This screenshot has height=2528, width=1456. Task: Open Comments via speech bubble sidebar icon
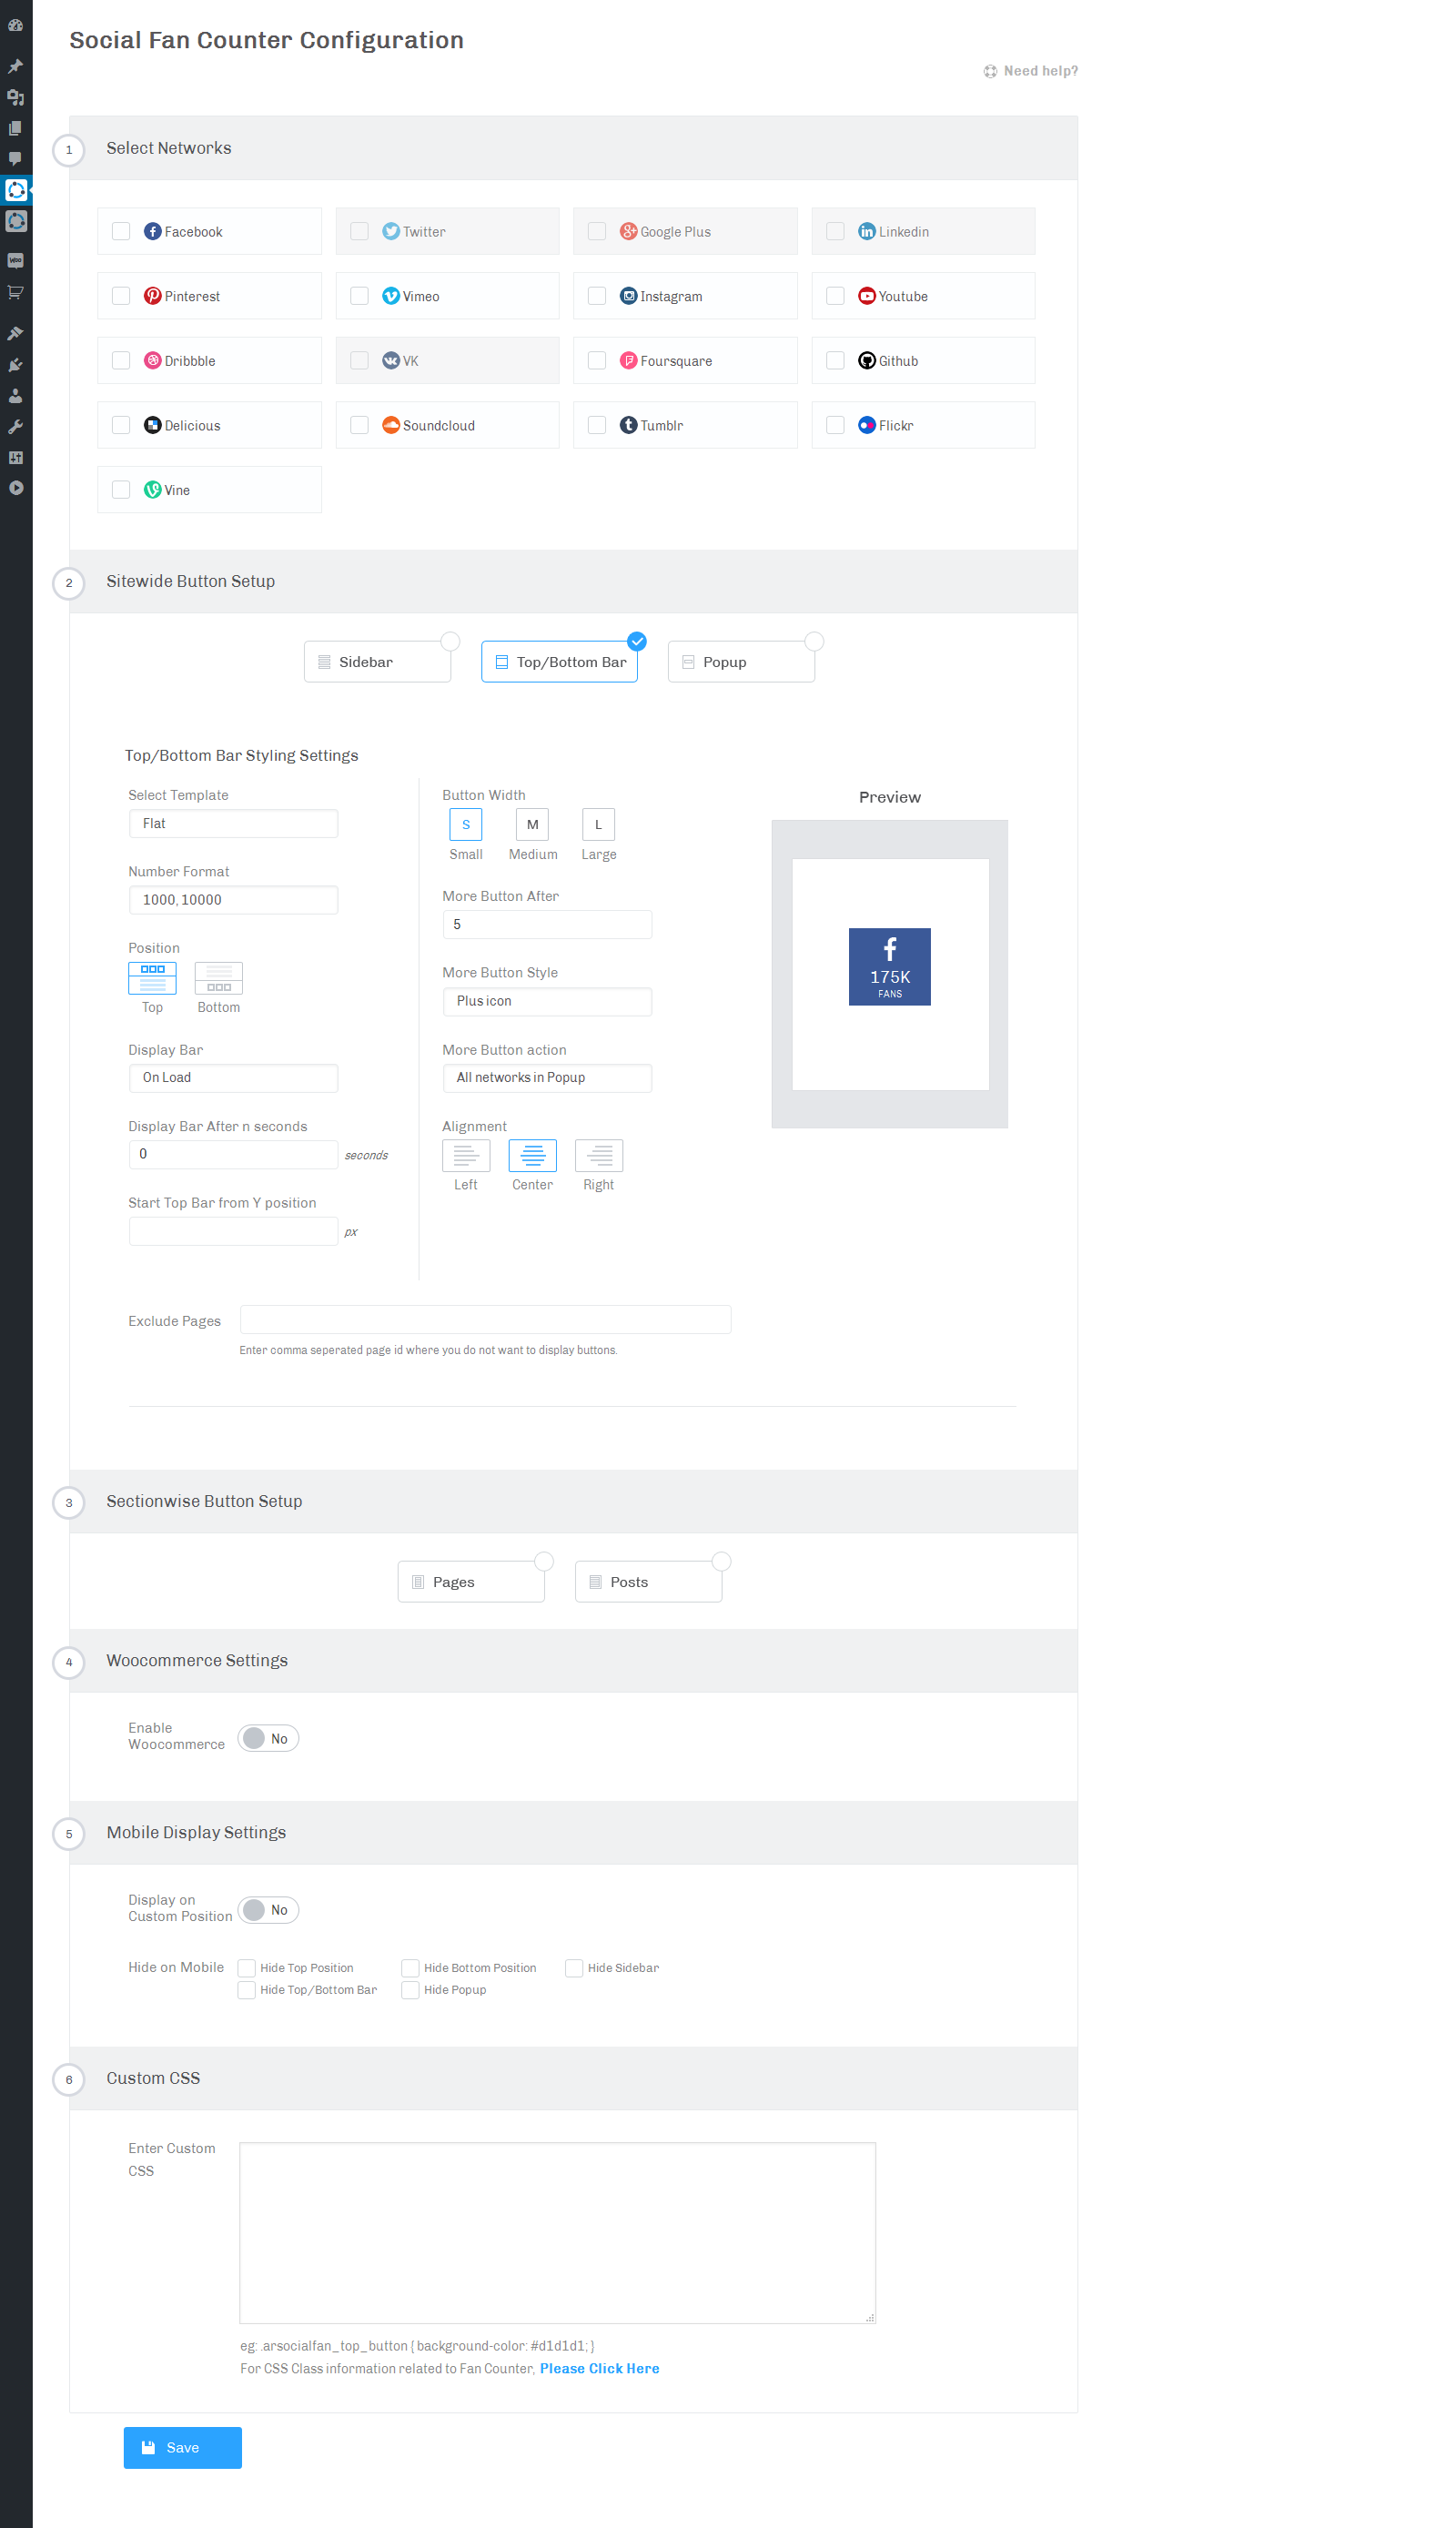15,159
